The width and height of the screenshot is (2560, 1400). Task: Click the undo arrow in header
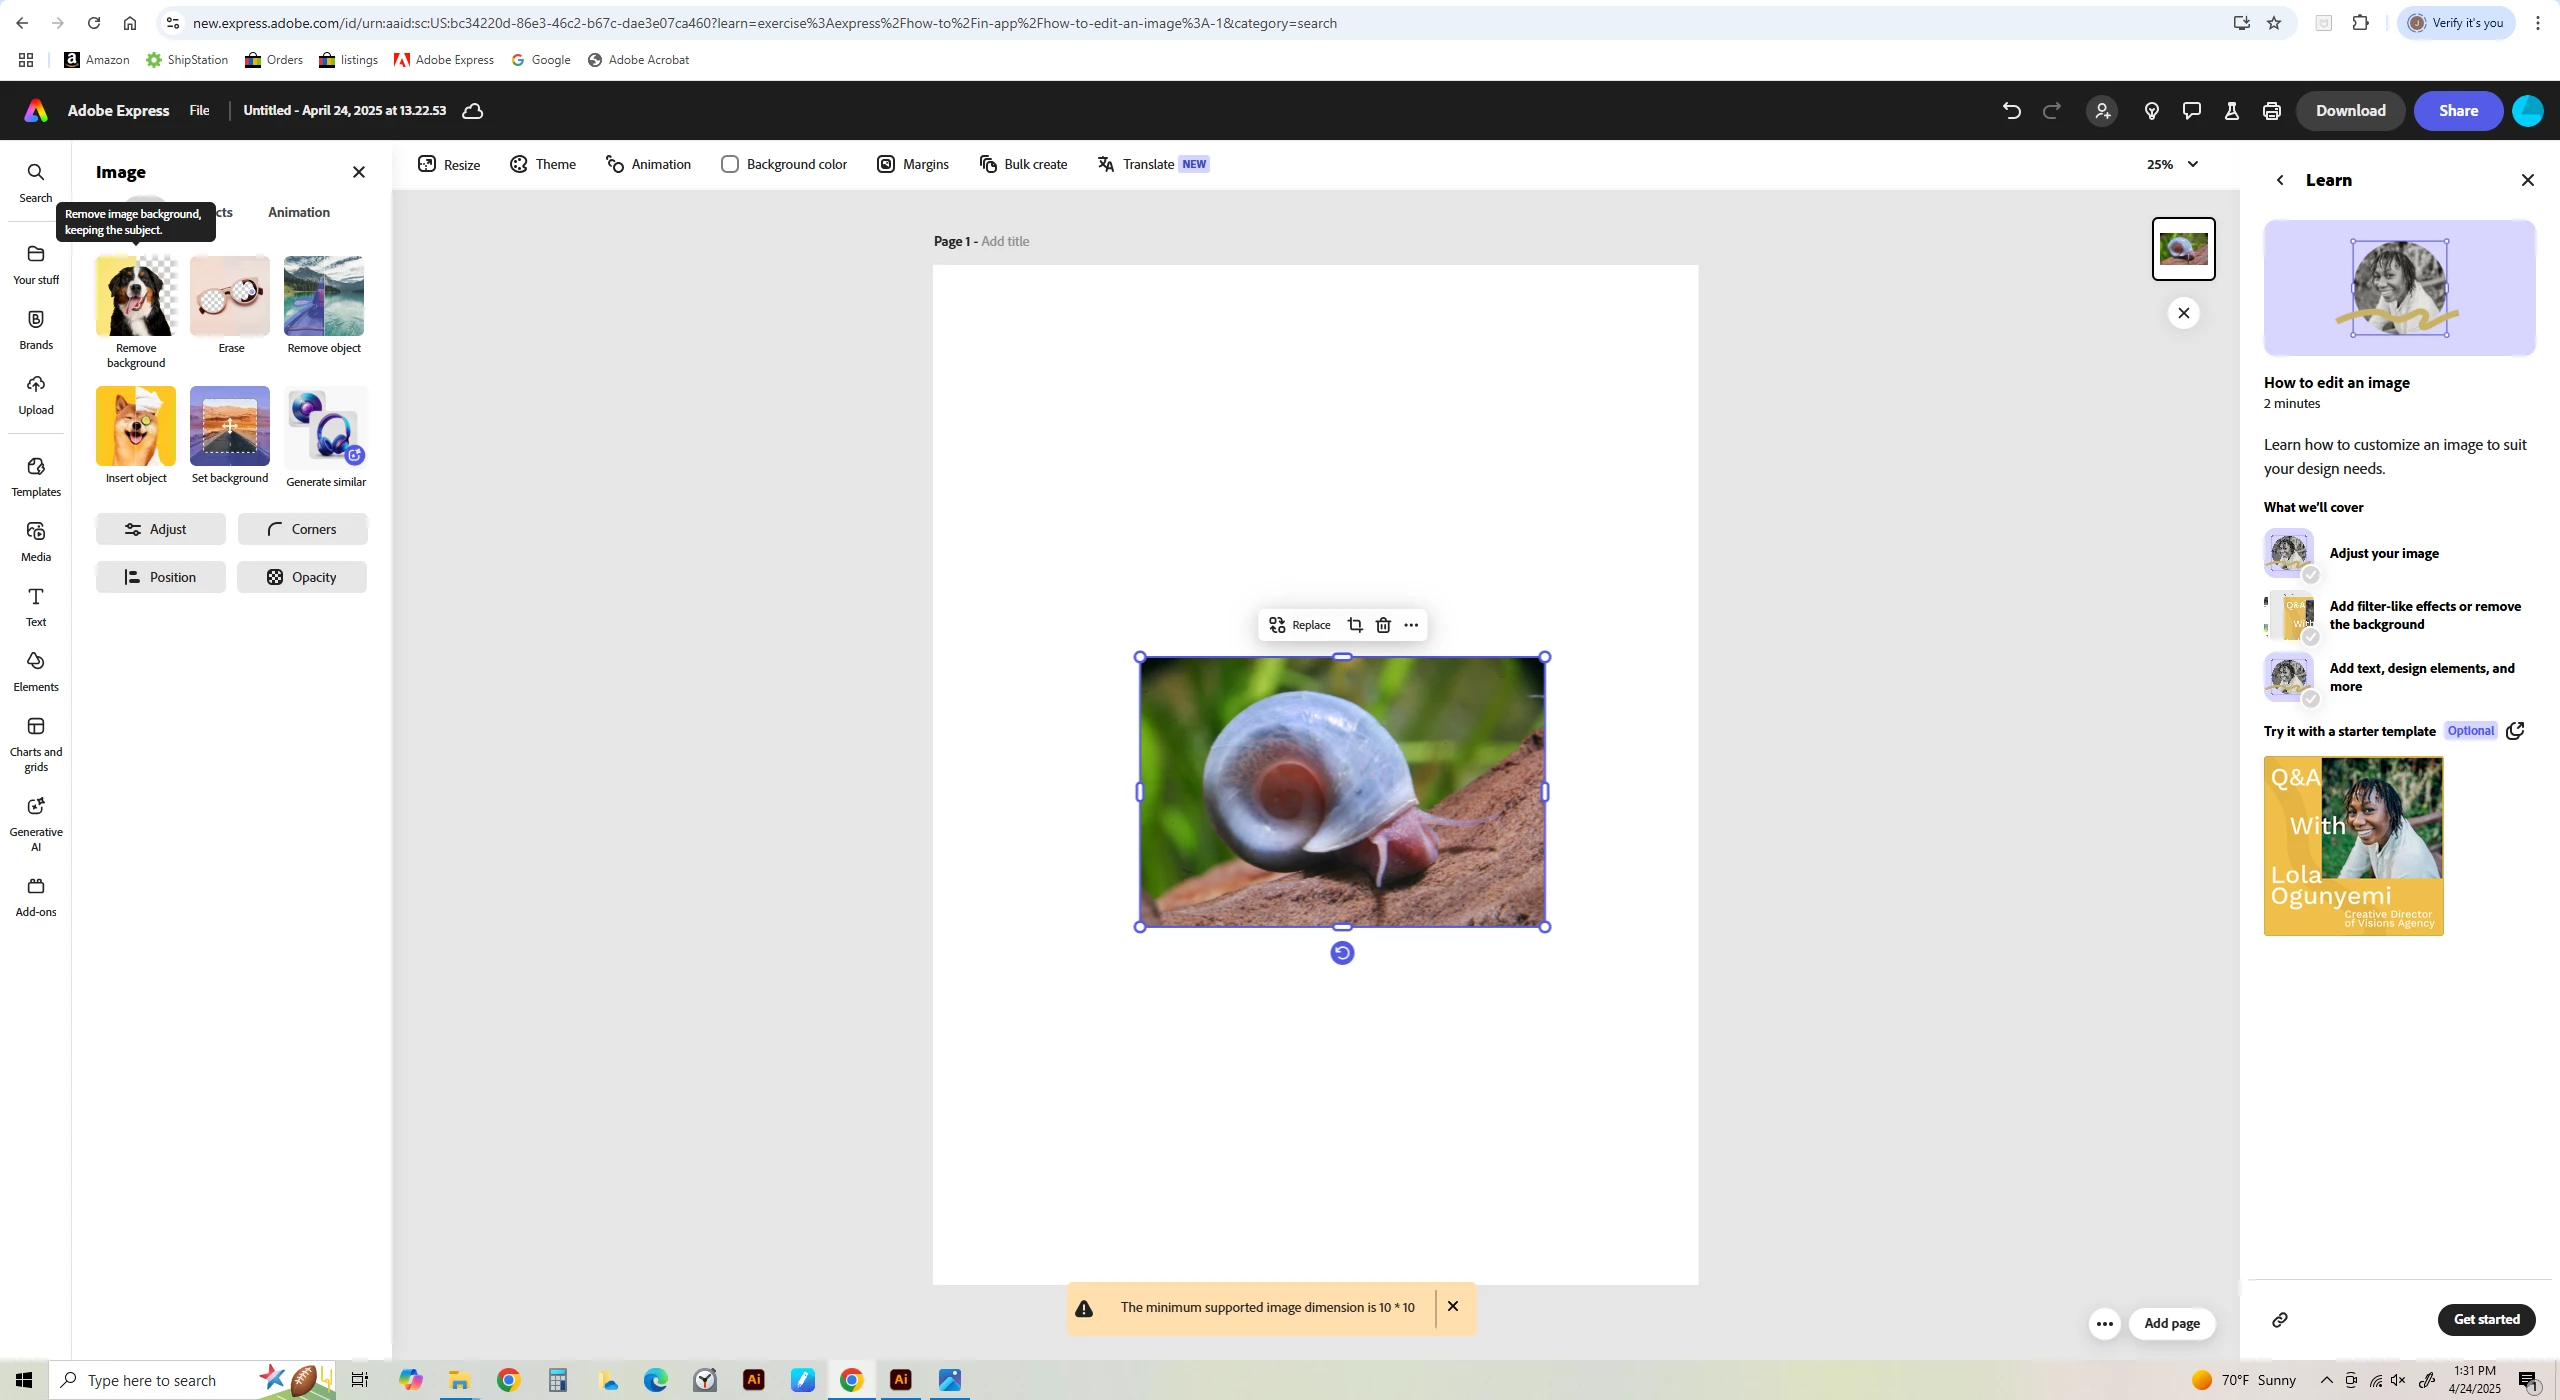(2012, 111)
